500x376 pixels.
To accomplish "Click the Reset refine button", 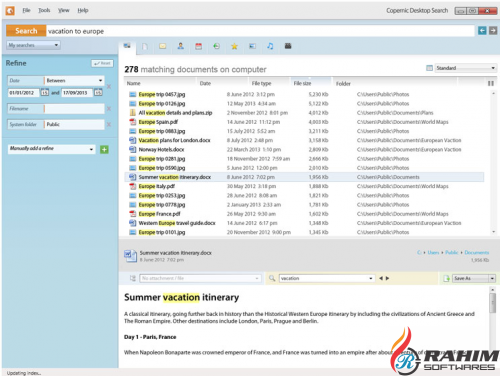I will click(102, 63).
